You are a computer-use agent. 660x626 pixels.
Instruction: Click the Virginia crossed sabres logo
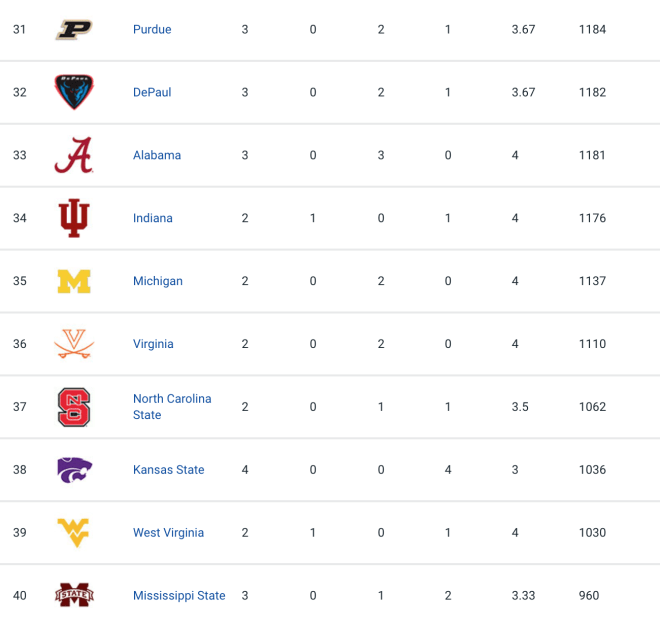click(x=74, y=344)
